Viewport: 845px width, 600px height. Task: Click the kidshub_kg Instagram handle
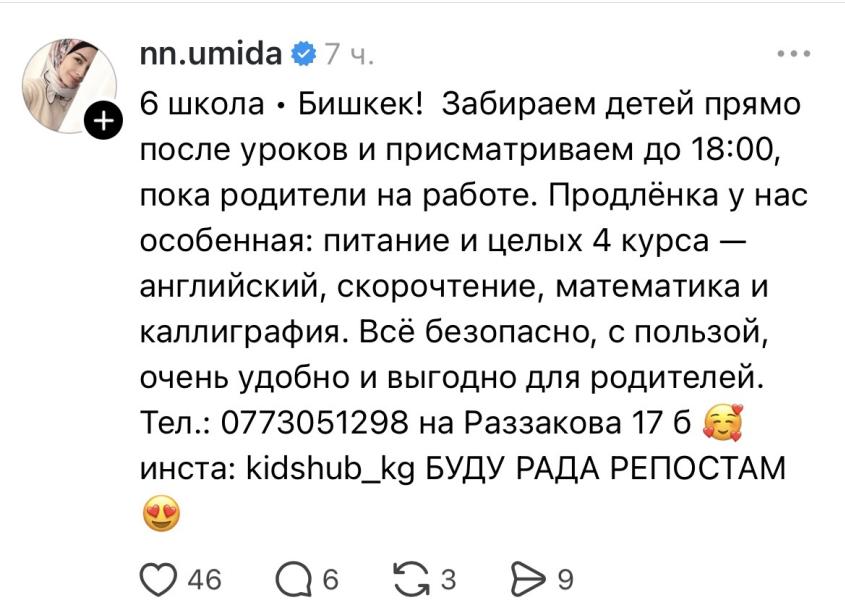[x=331, y=468]
